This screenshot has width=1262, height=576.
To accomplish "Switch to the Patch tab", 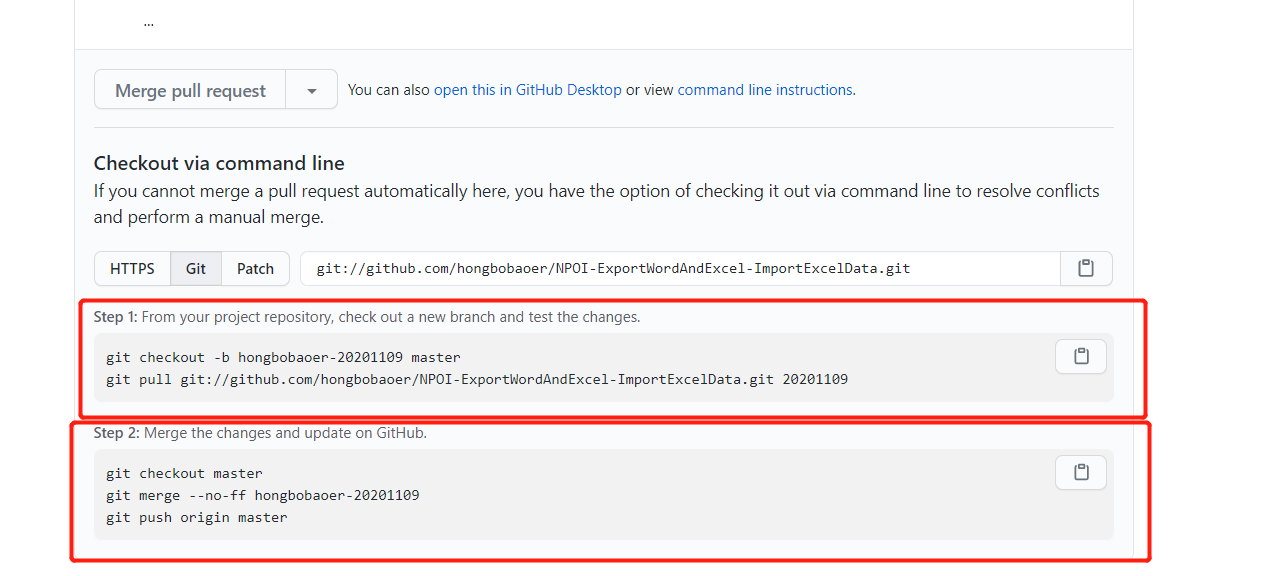I will click(x=255, y=268).
